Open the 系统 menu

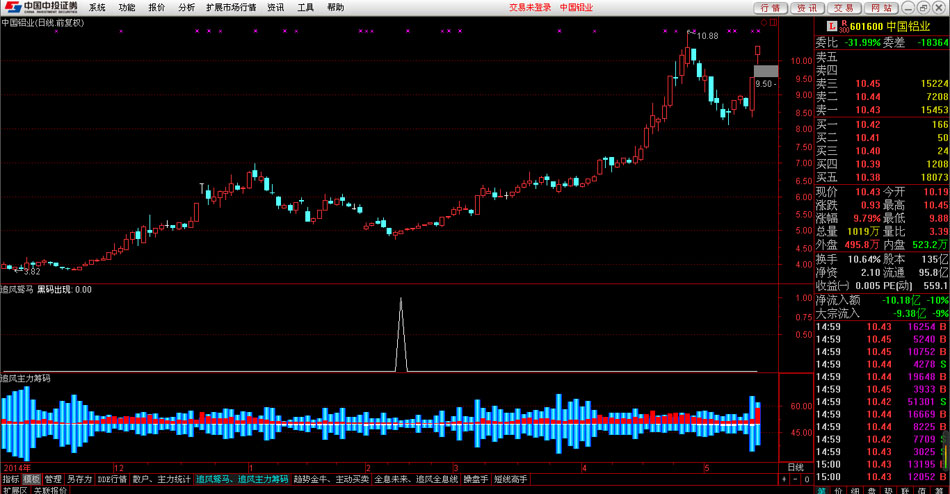pos(97,7)
